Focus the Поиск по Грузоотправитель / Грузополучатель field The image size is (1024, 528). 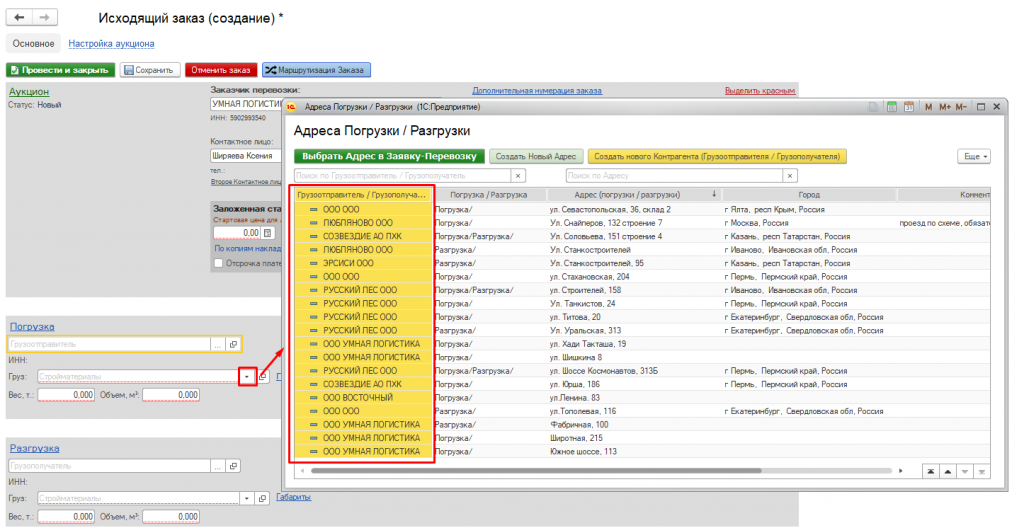click(402, 176)
